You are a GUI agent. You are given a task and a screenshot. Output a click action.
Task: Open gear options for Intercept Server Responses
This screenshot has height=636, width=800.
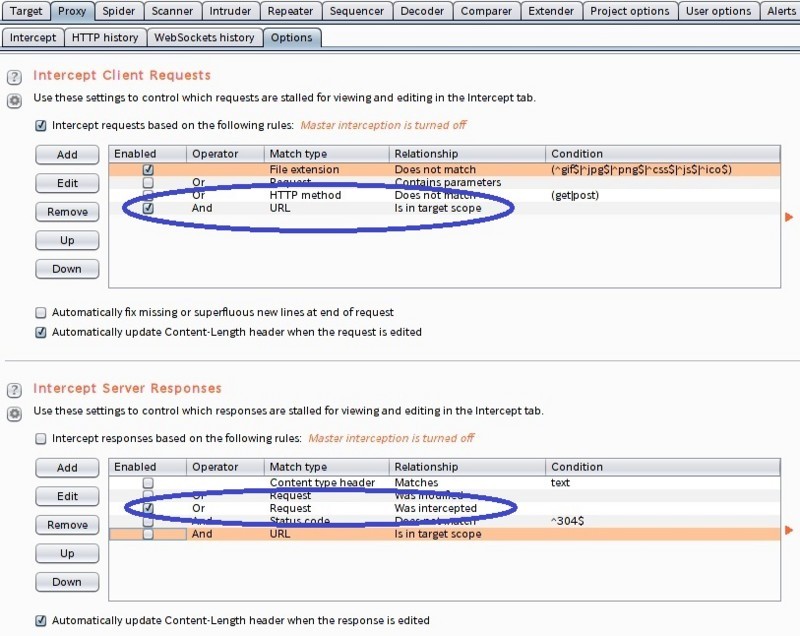14,414
